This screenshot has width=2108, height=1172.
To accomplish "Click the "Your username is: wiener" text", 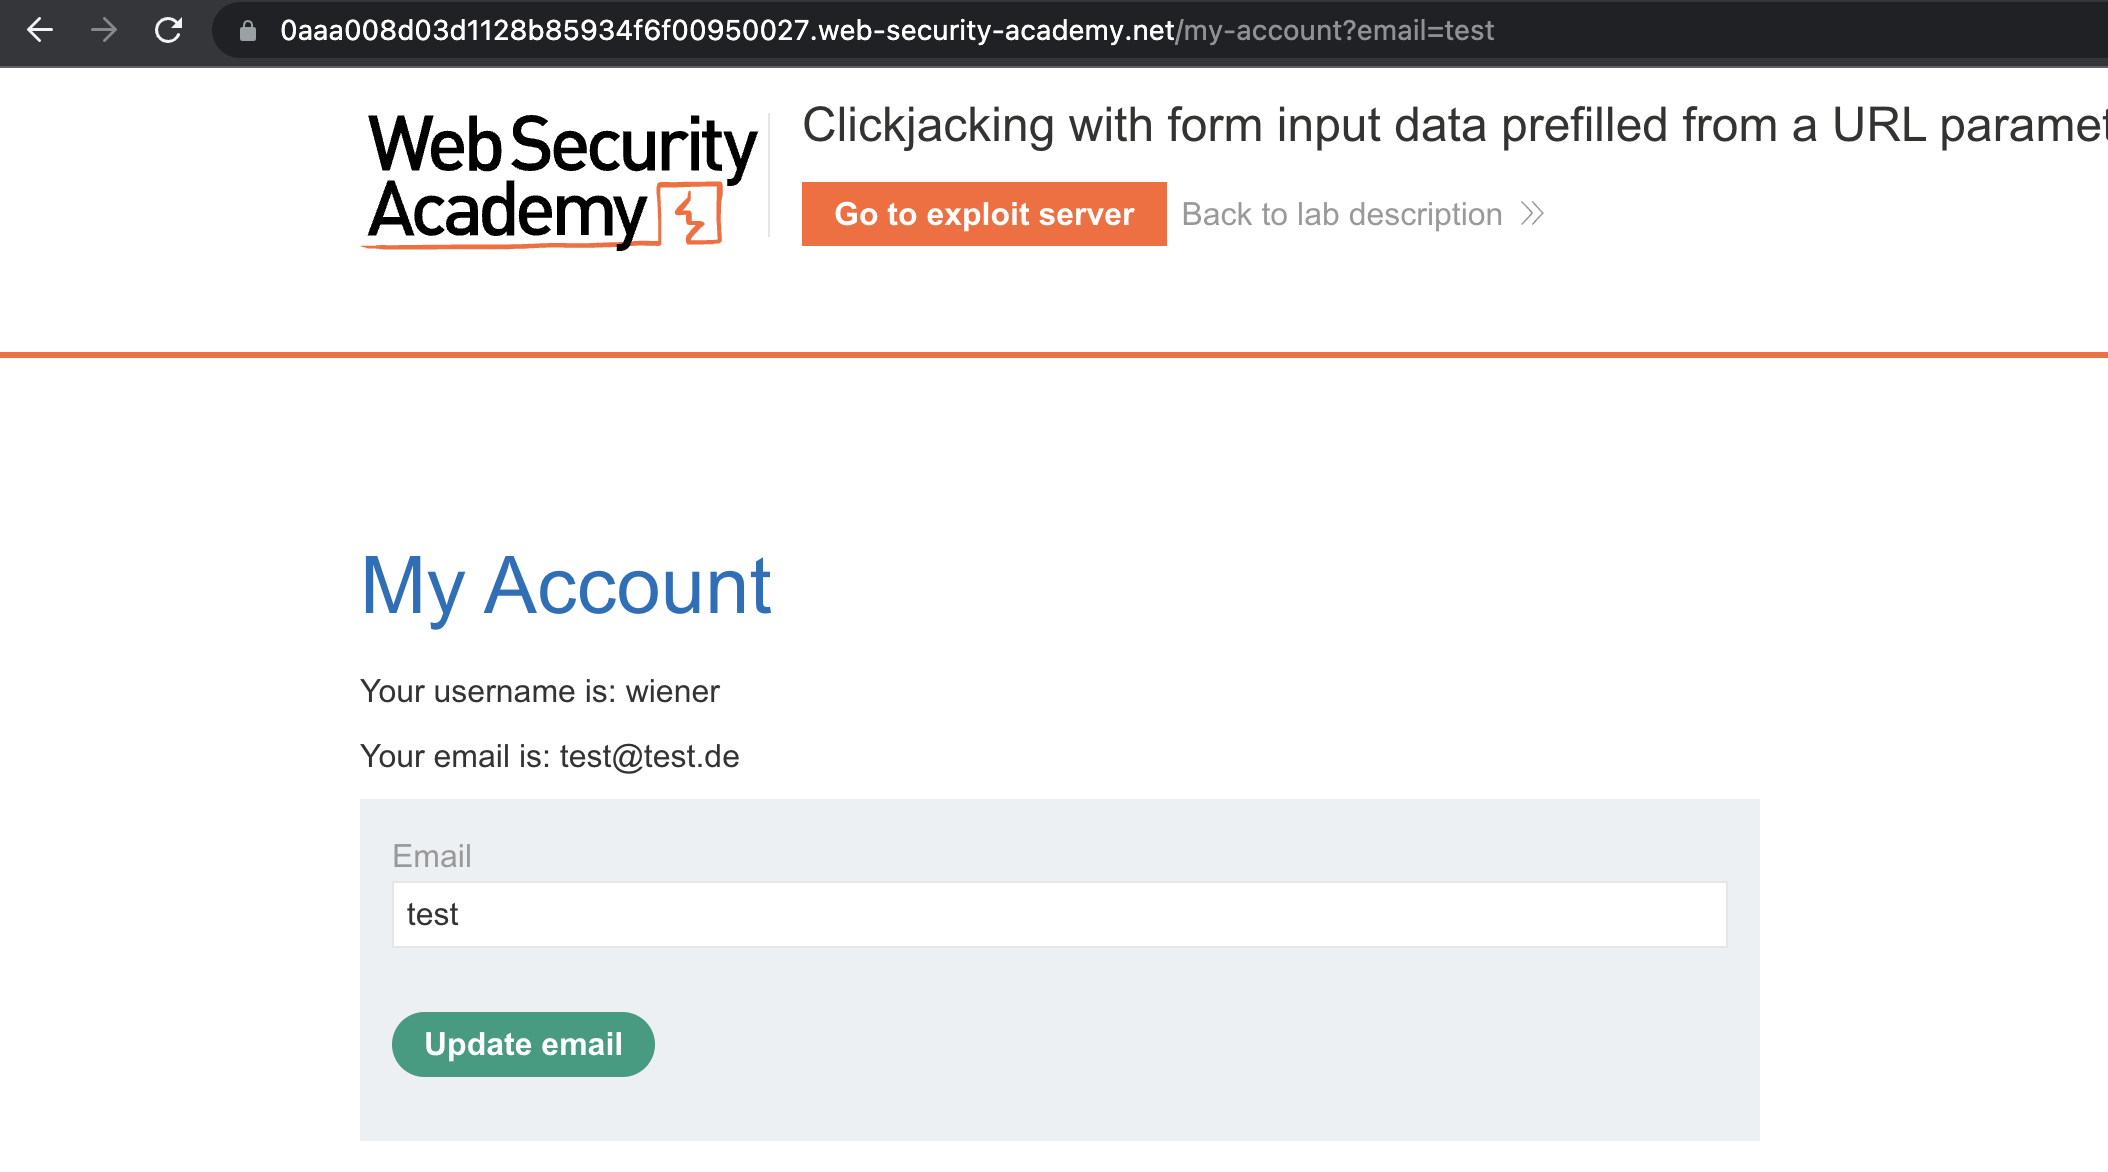I will 540,691.
